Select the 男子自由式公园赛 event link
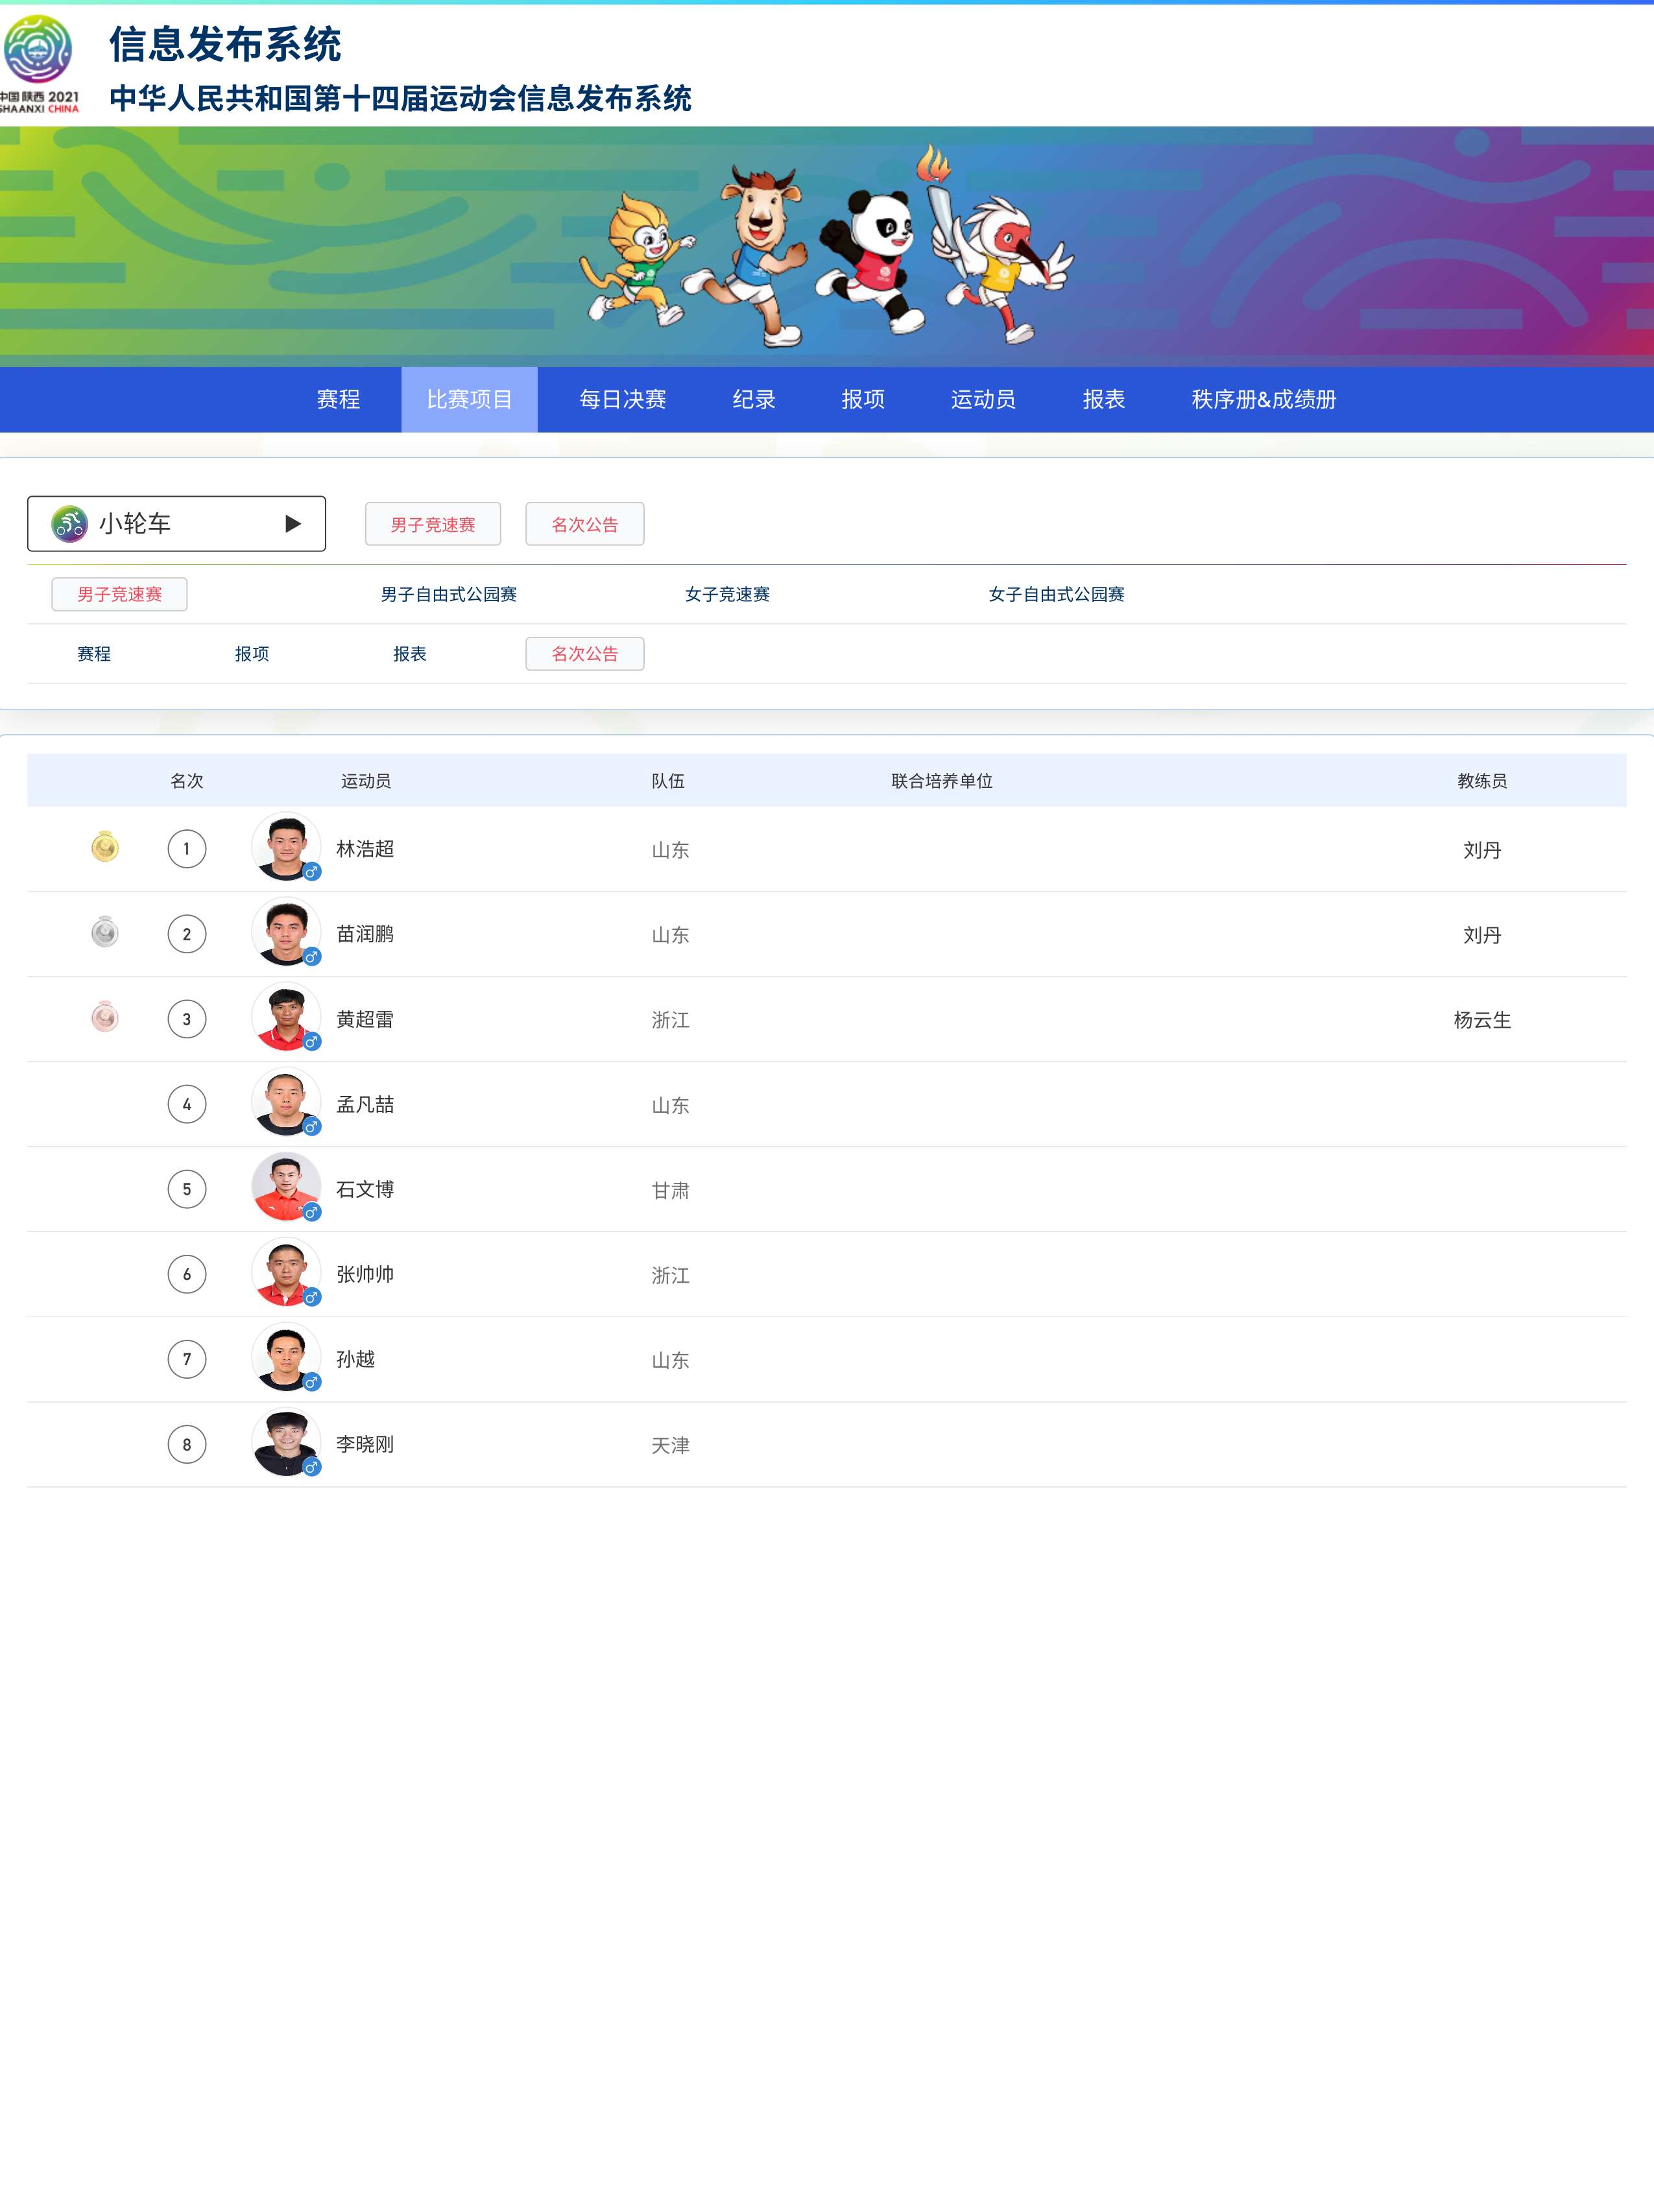1654x2212 pixels. coord(449,594)
